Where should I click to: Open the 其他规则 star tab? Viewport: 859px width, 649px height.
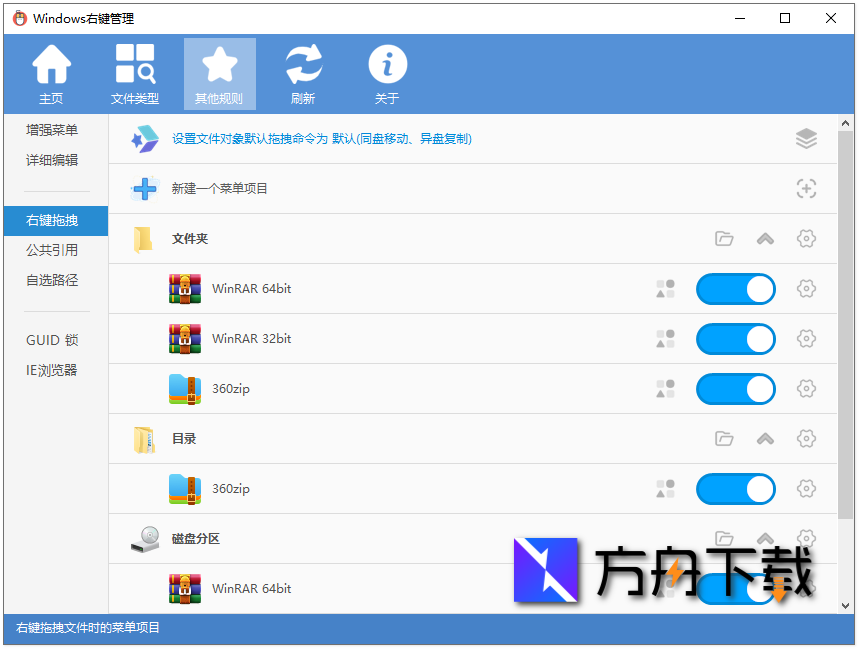(x=219, y=72)
